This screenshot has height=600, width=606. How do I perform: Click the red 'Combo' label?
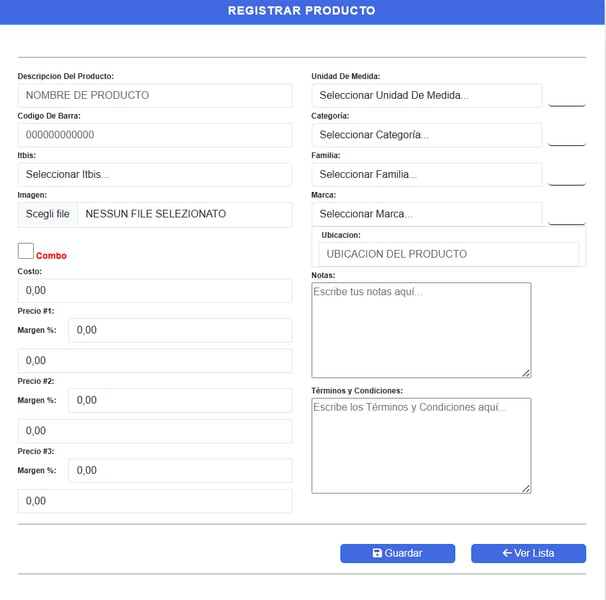(51, 256)
